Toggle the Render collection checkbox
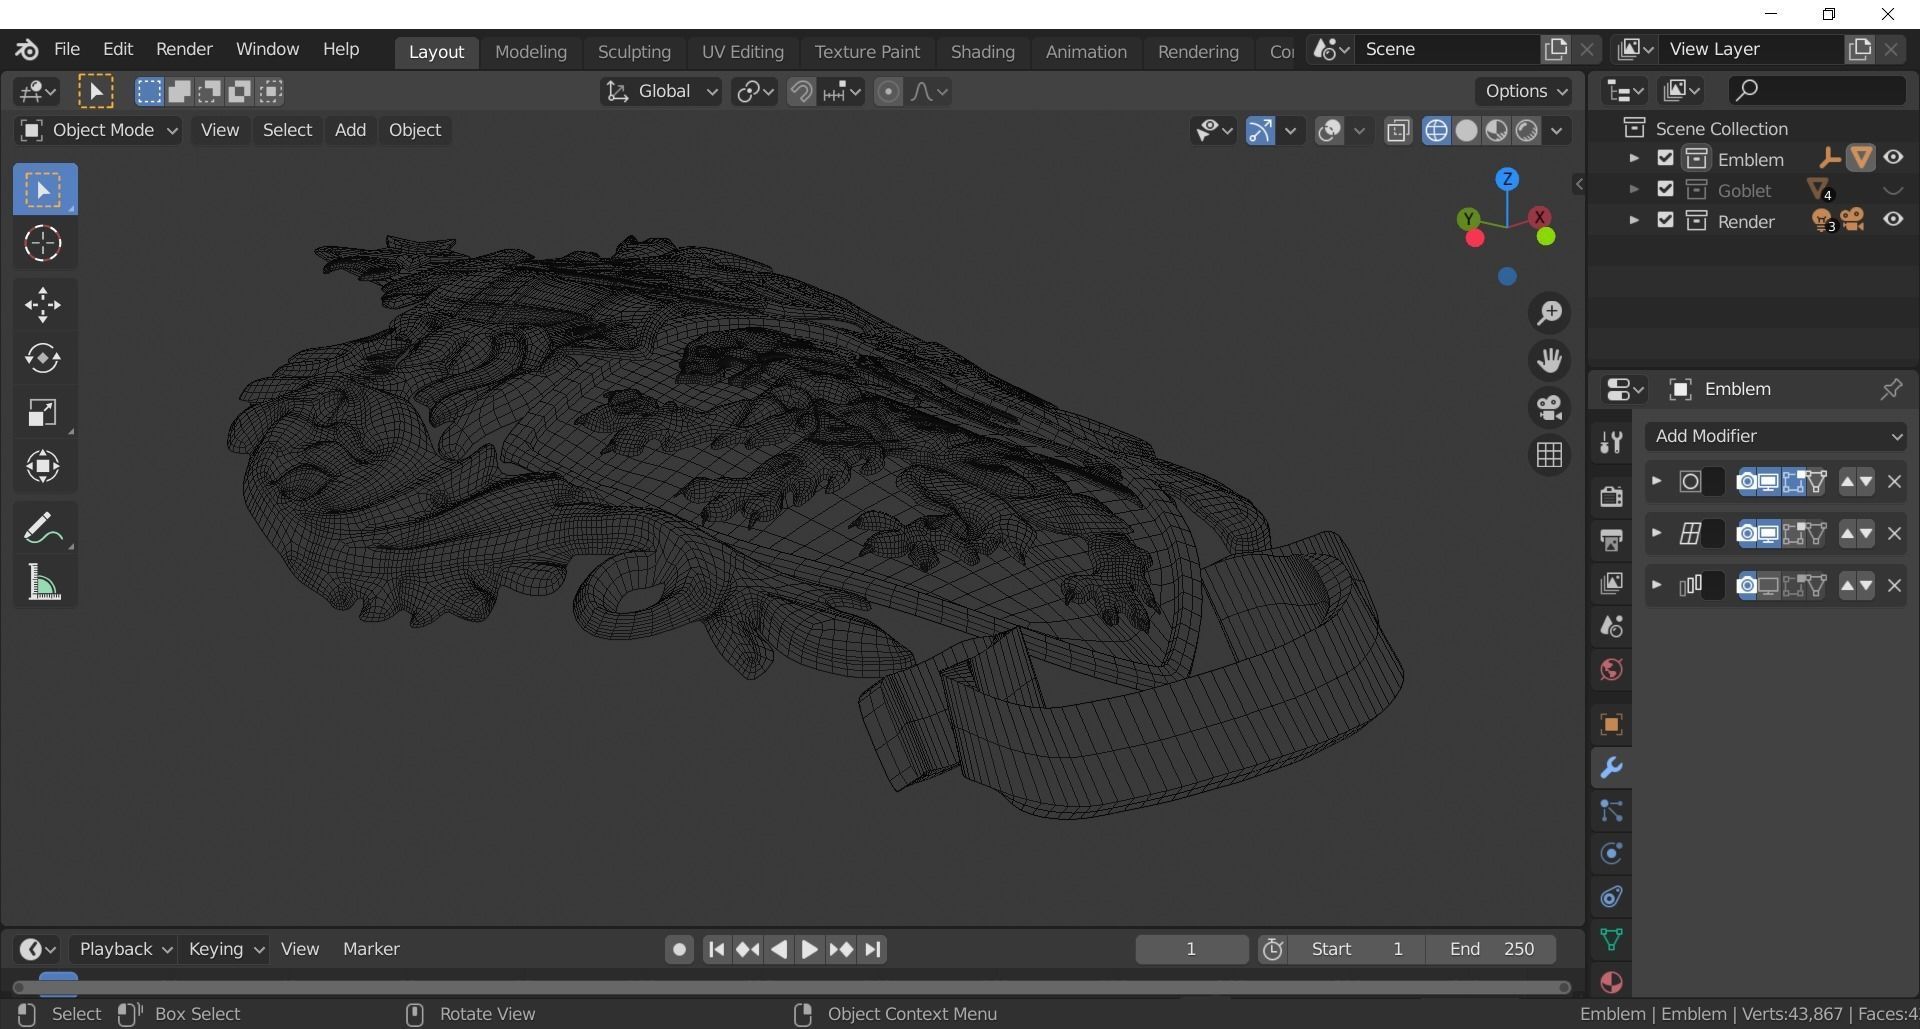Screen dimensions: 1920x1029 pyautogui.click(x=1665, y=220)
